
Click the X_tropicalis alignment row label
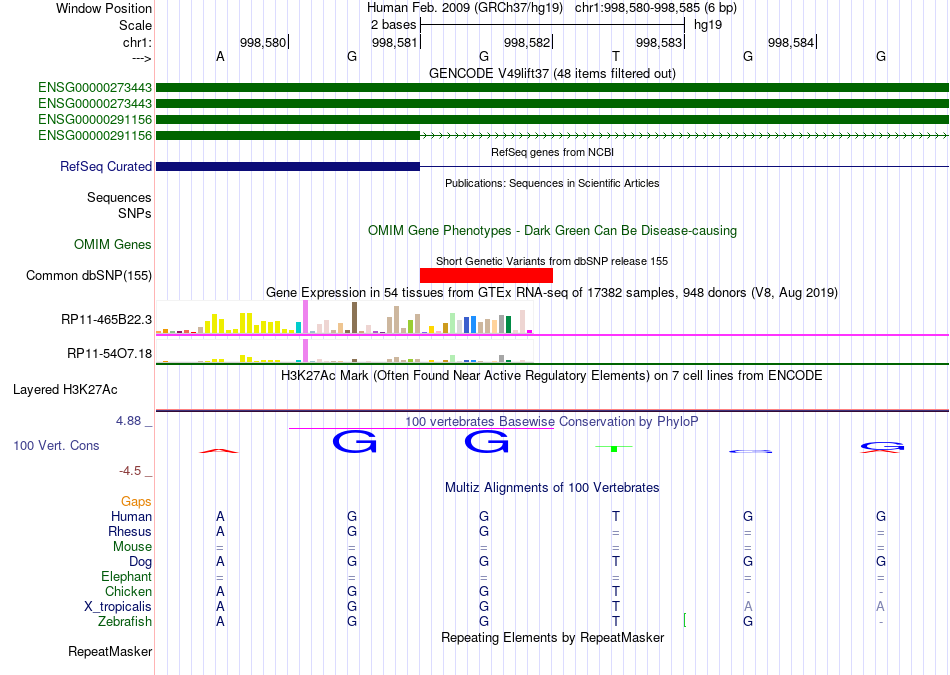(x=118, y=607)
